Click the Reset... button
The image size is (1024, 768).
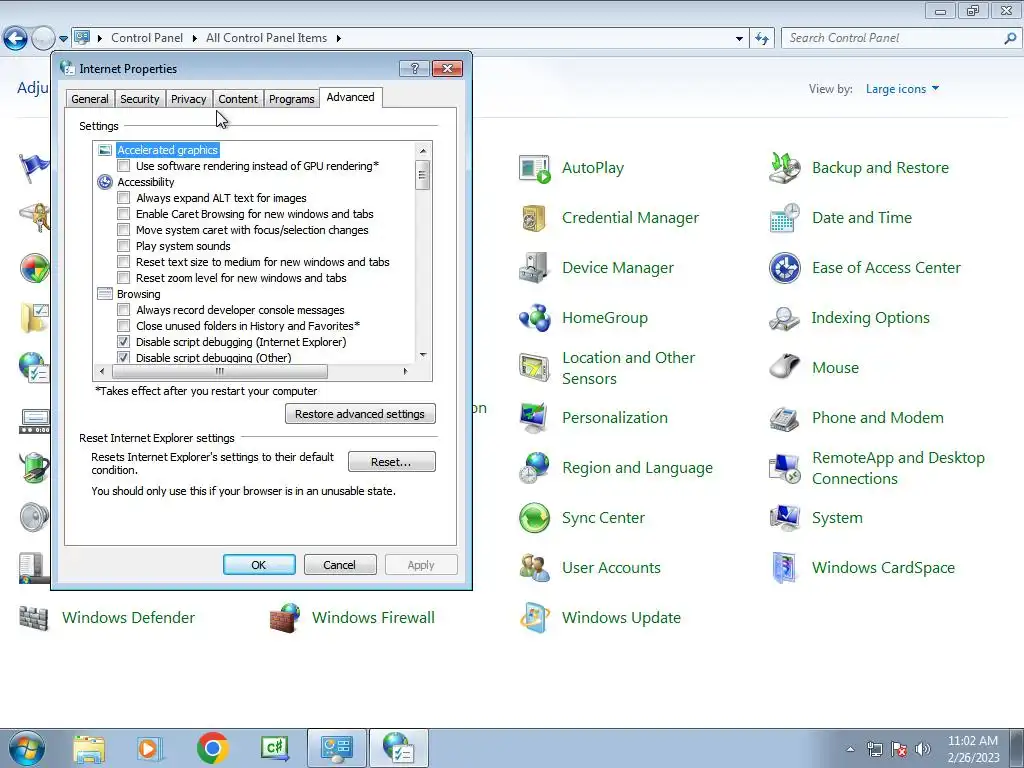(391, 462)
